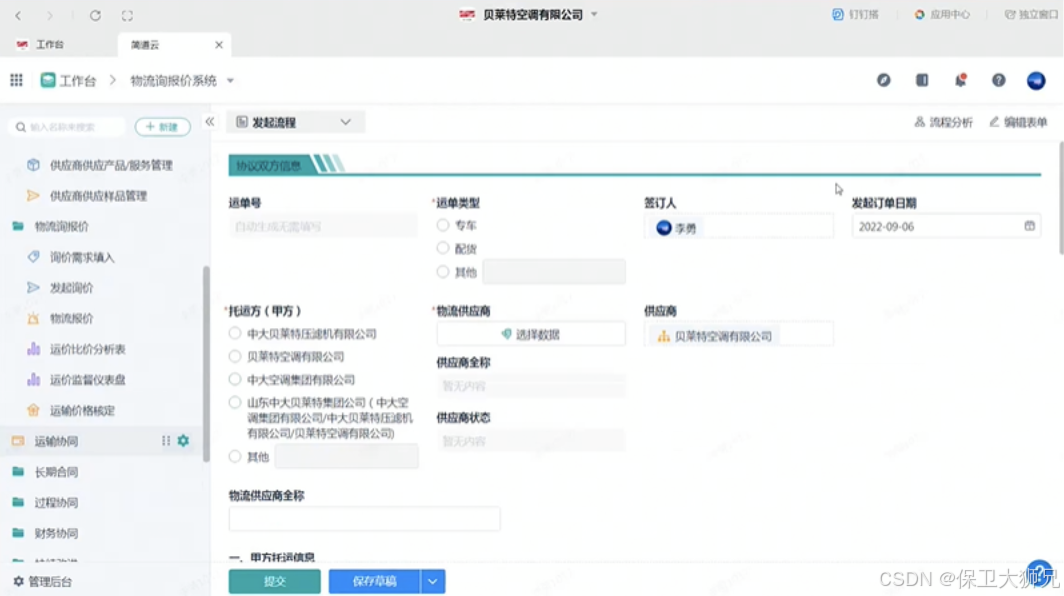Select 贝莱特空调有限公司 as shipper

235,356
